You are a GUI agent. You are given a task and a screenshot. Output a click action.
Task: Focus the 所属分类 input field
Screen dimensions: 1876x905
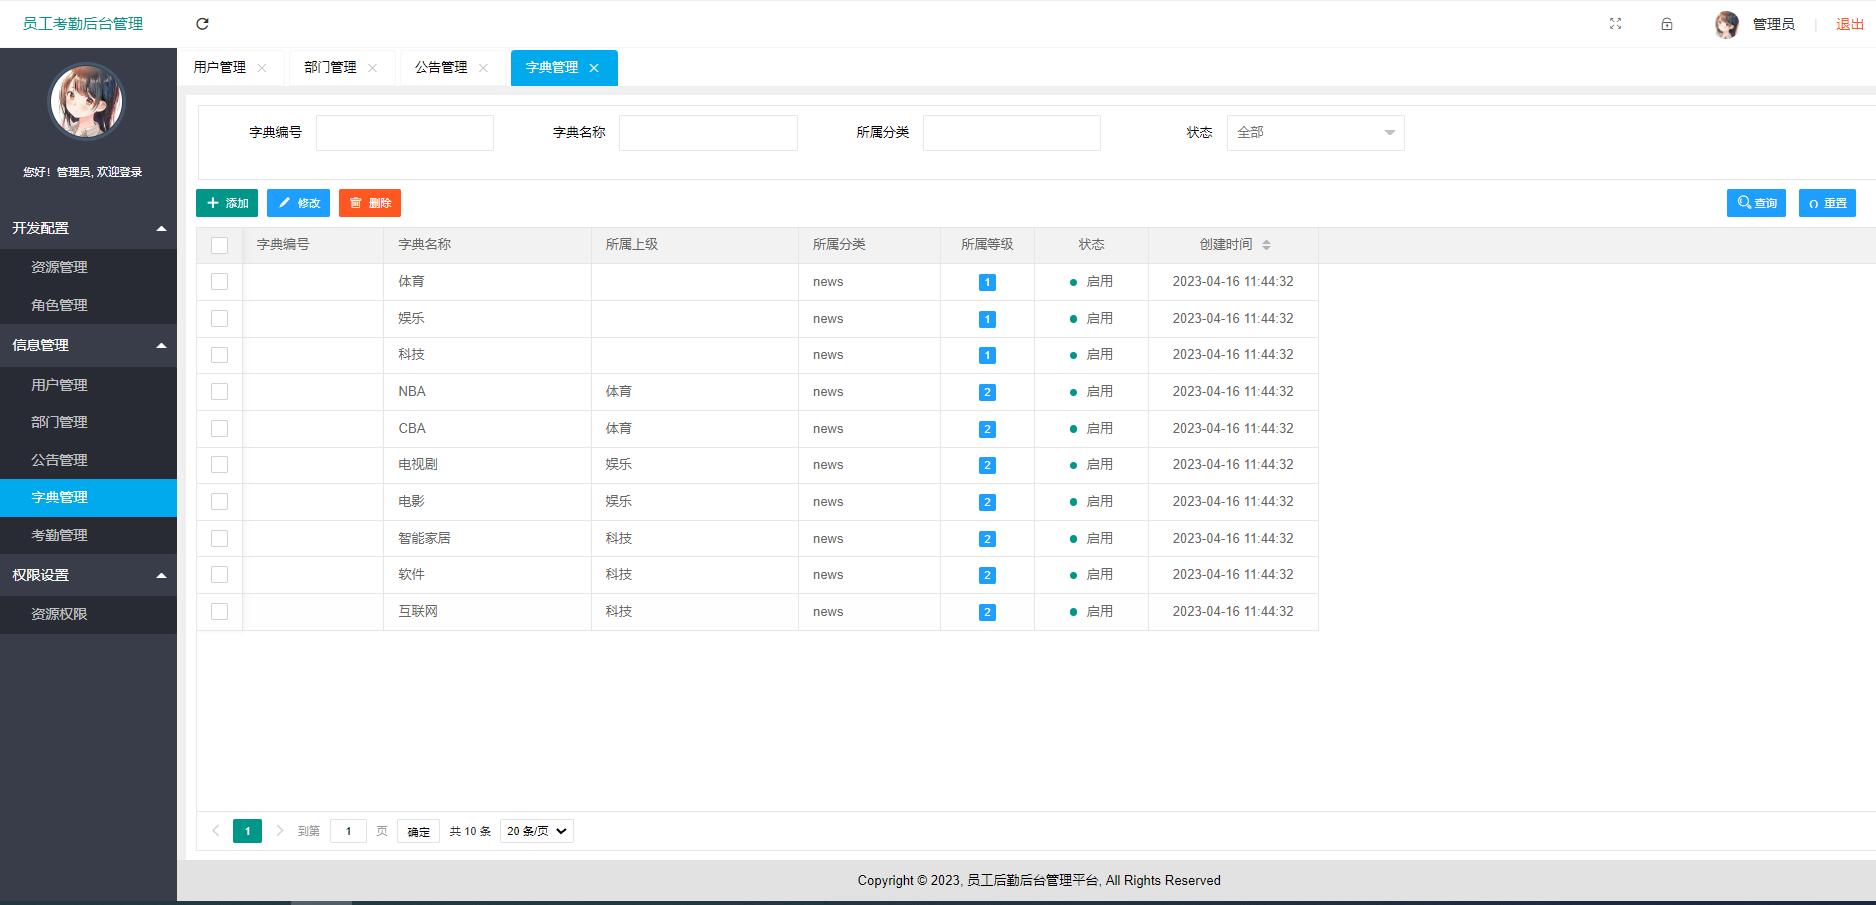coord(1012,133)
